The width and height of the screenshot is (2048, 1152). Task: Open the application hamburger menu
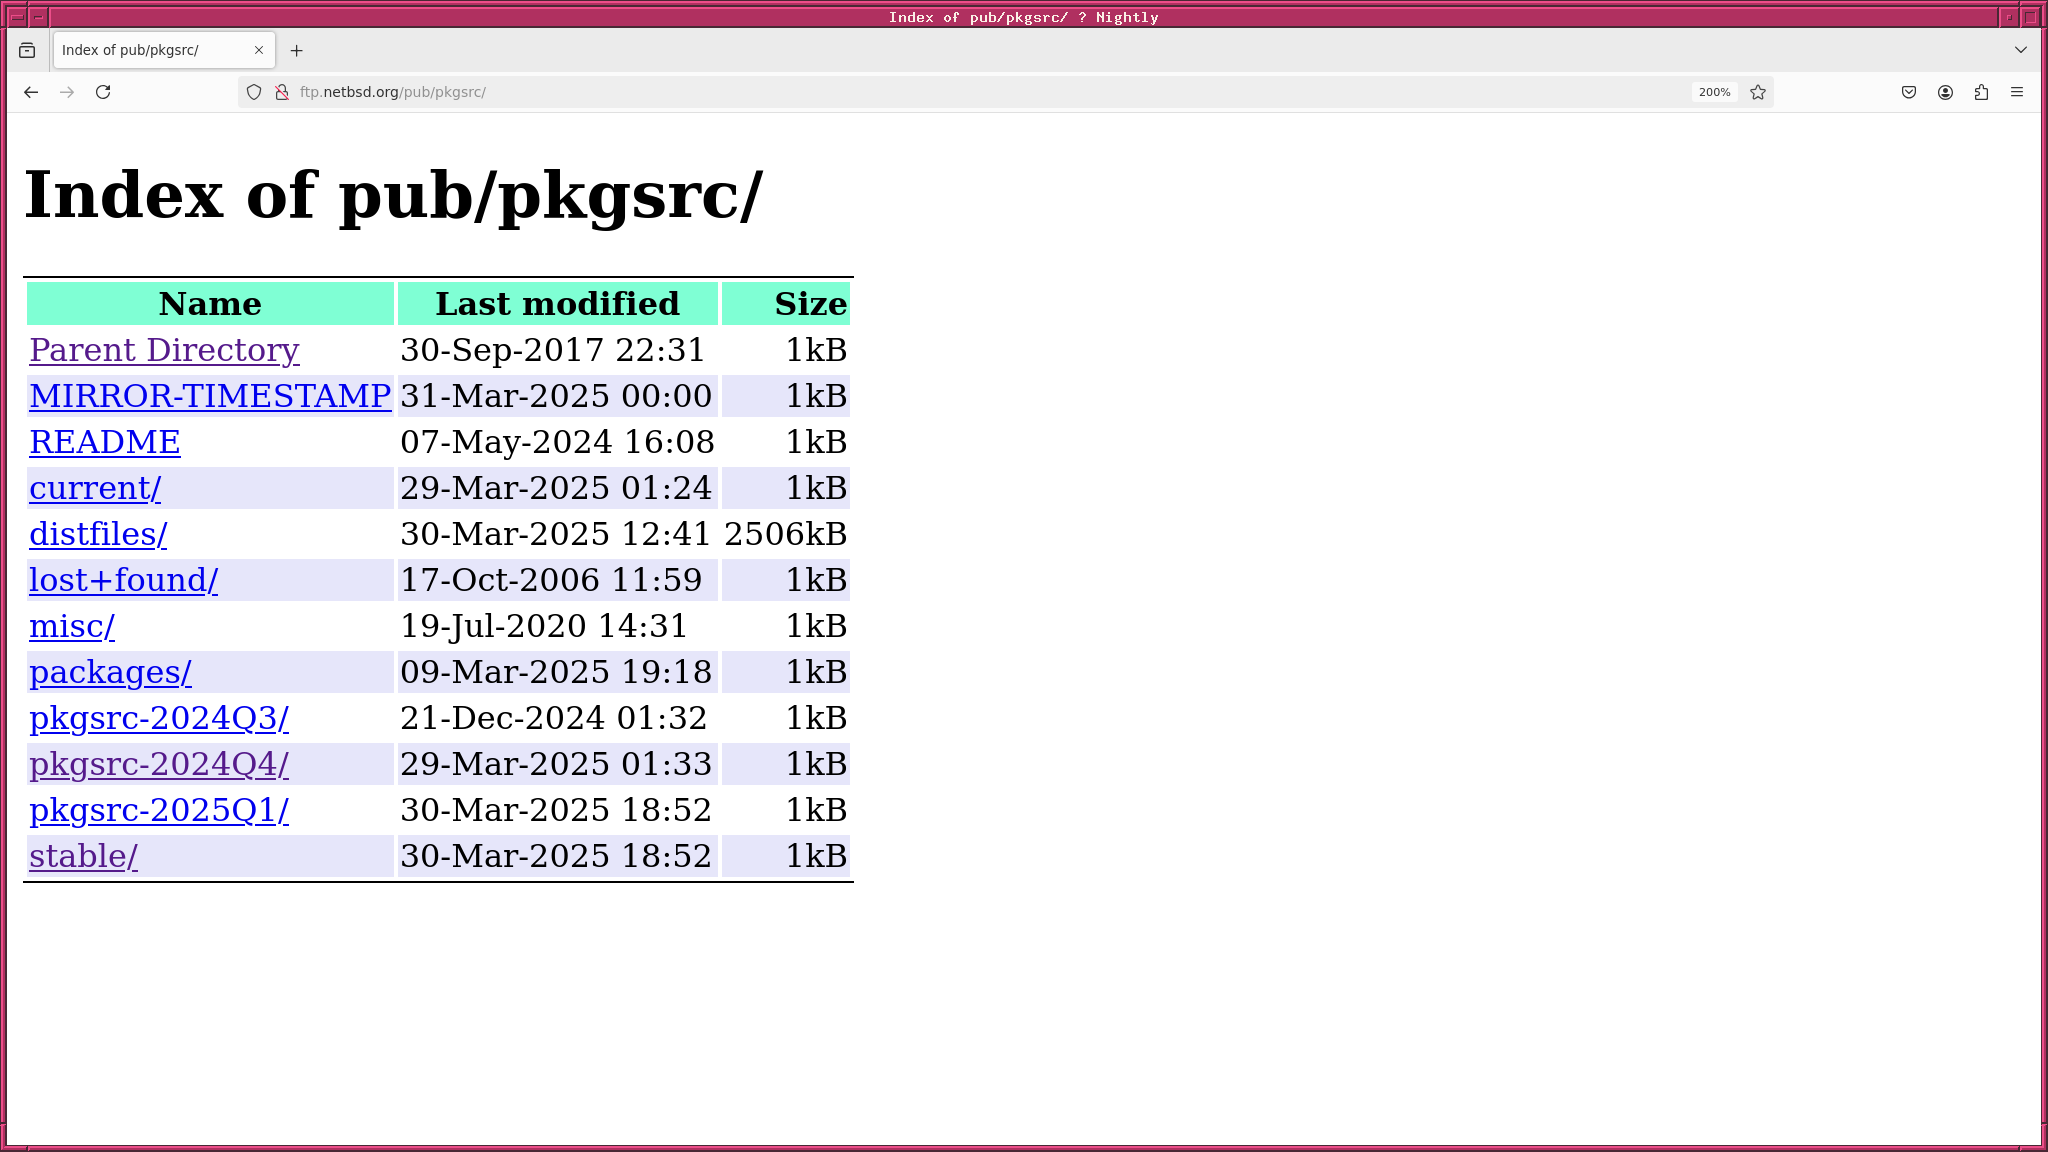[x=2017, y=92]
